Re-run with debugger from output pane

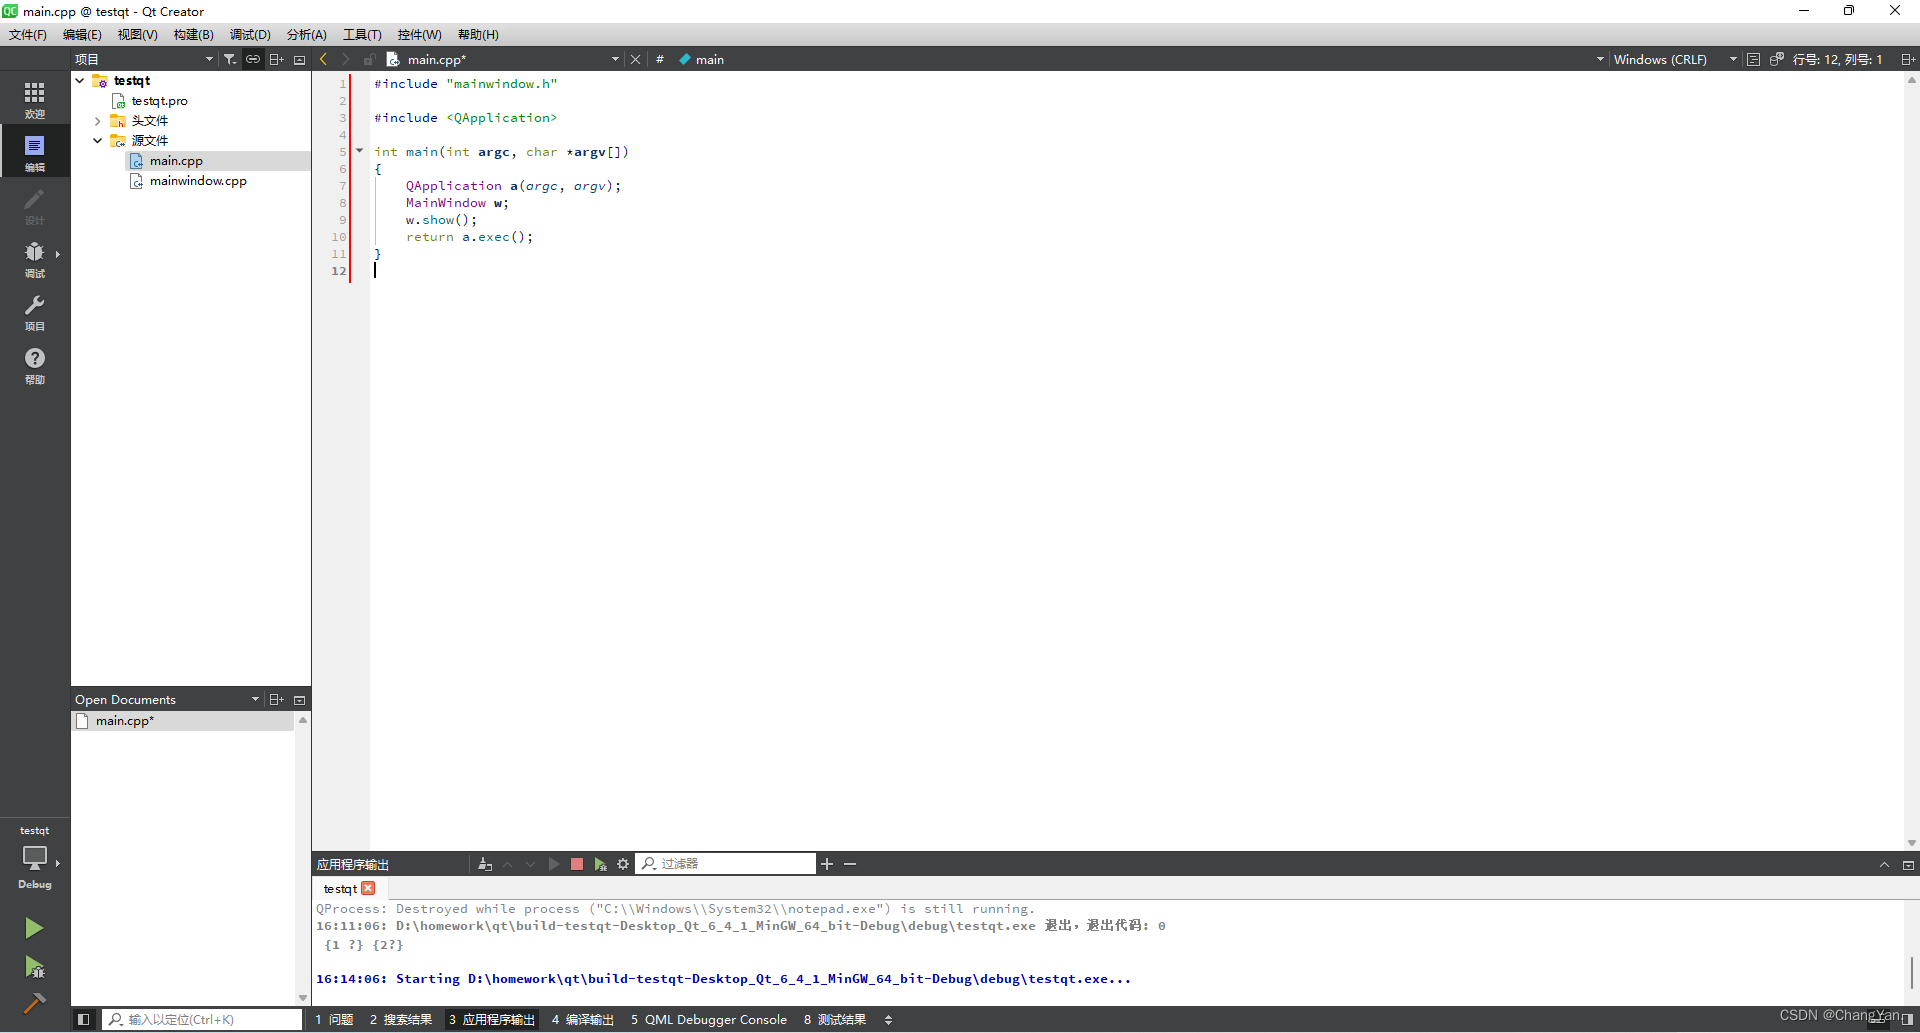pyautogui.click(x=600, y=864)
